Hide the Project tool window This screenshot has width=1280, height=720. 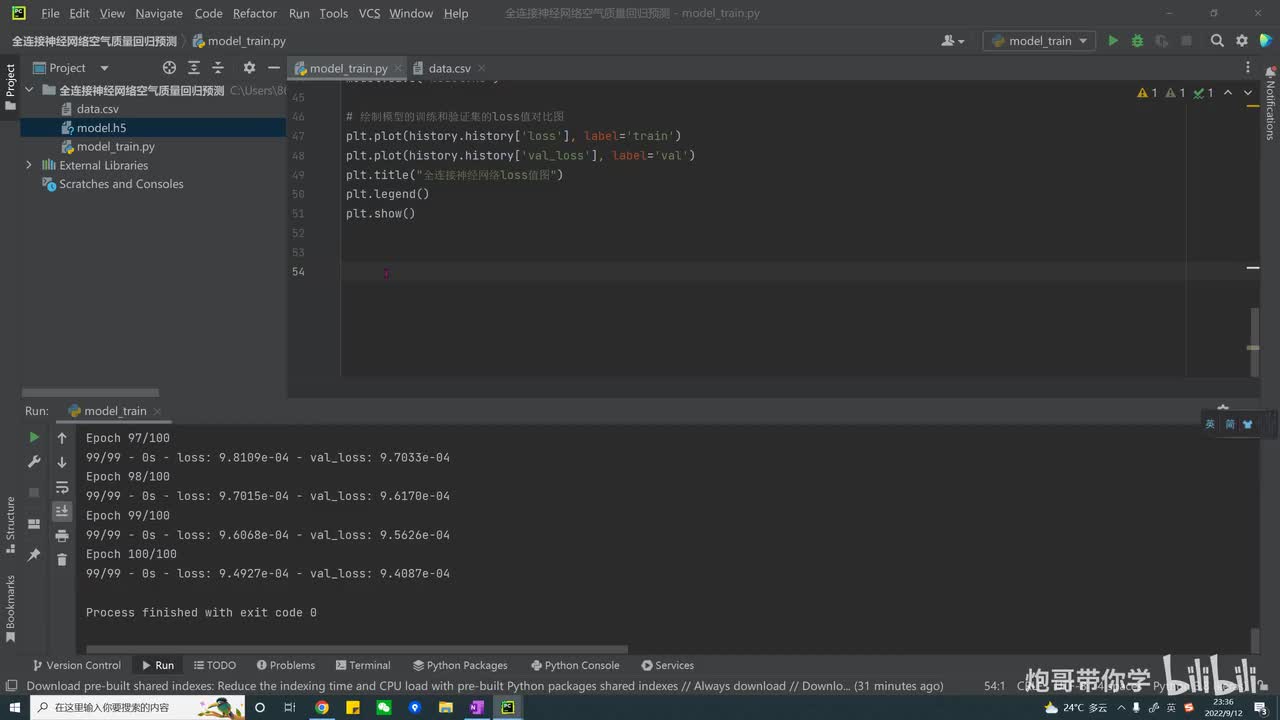(273, 68)
